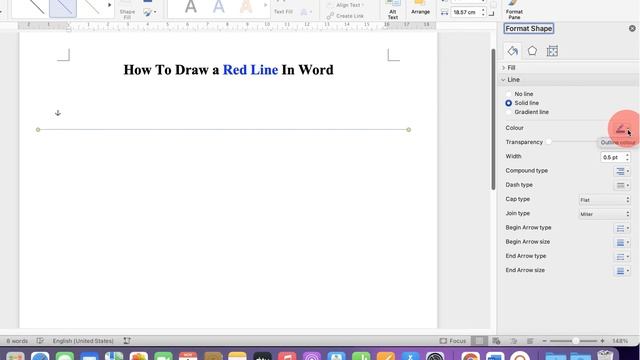Select the highlighted second line style
This screenshot has width=640, height=360.
63,7
